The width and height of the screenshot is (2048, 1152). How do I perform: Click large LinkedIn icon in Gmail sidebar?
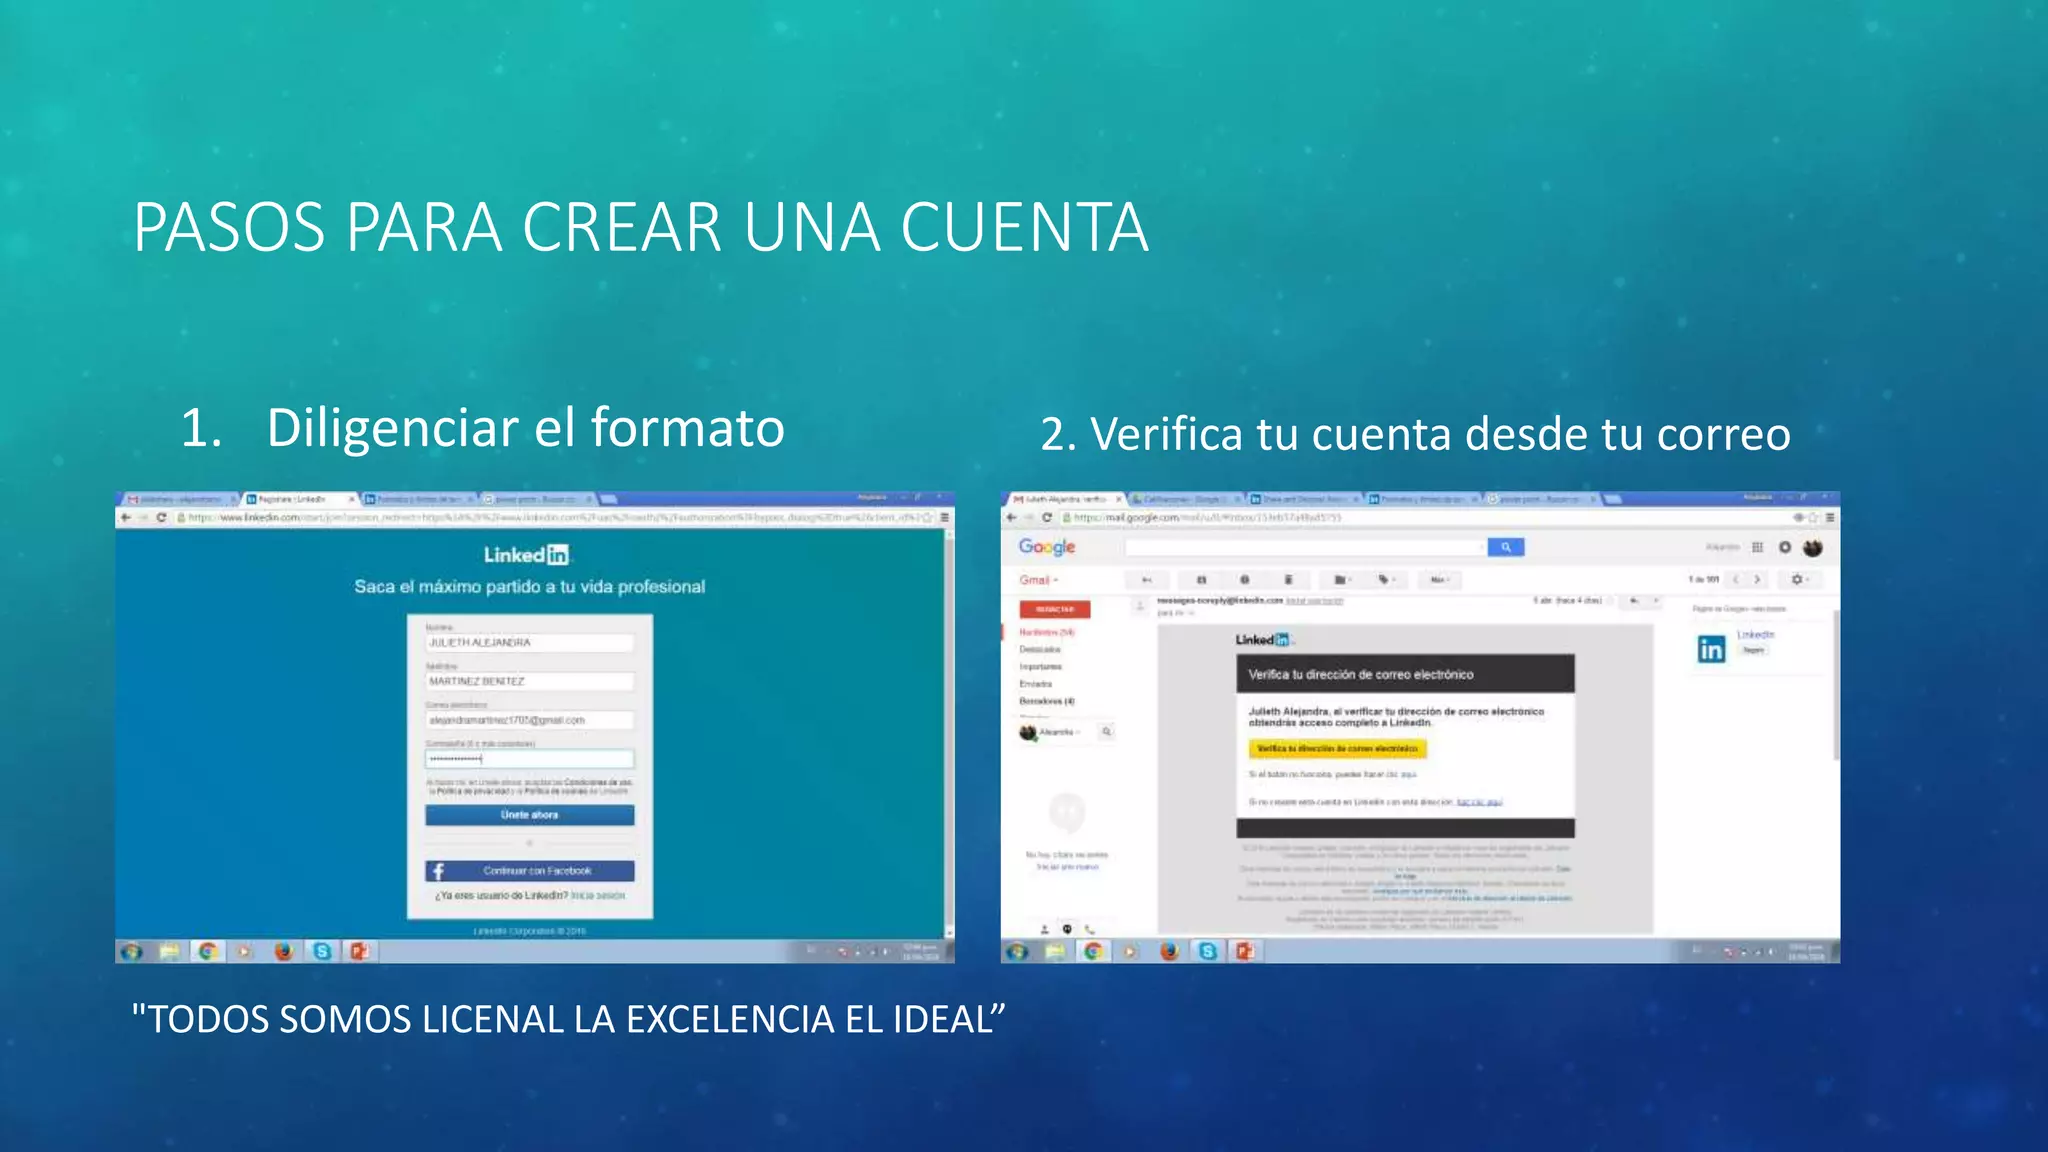1711,649
